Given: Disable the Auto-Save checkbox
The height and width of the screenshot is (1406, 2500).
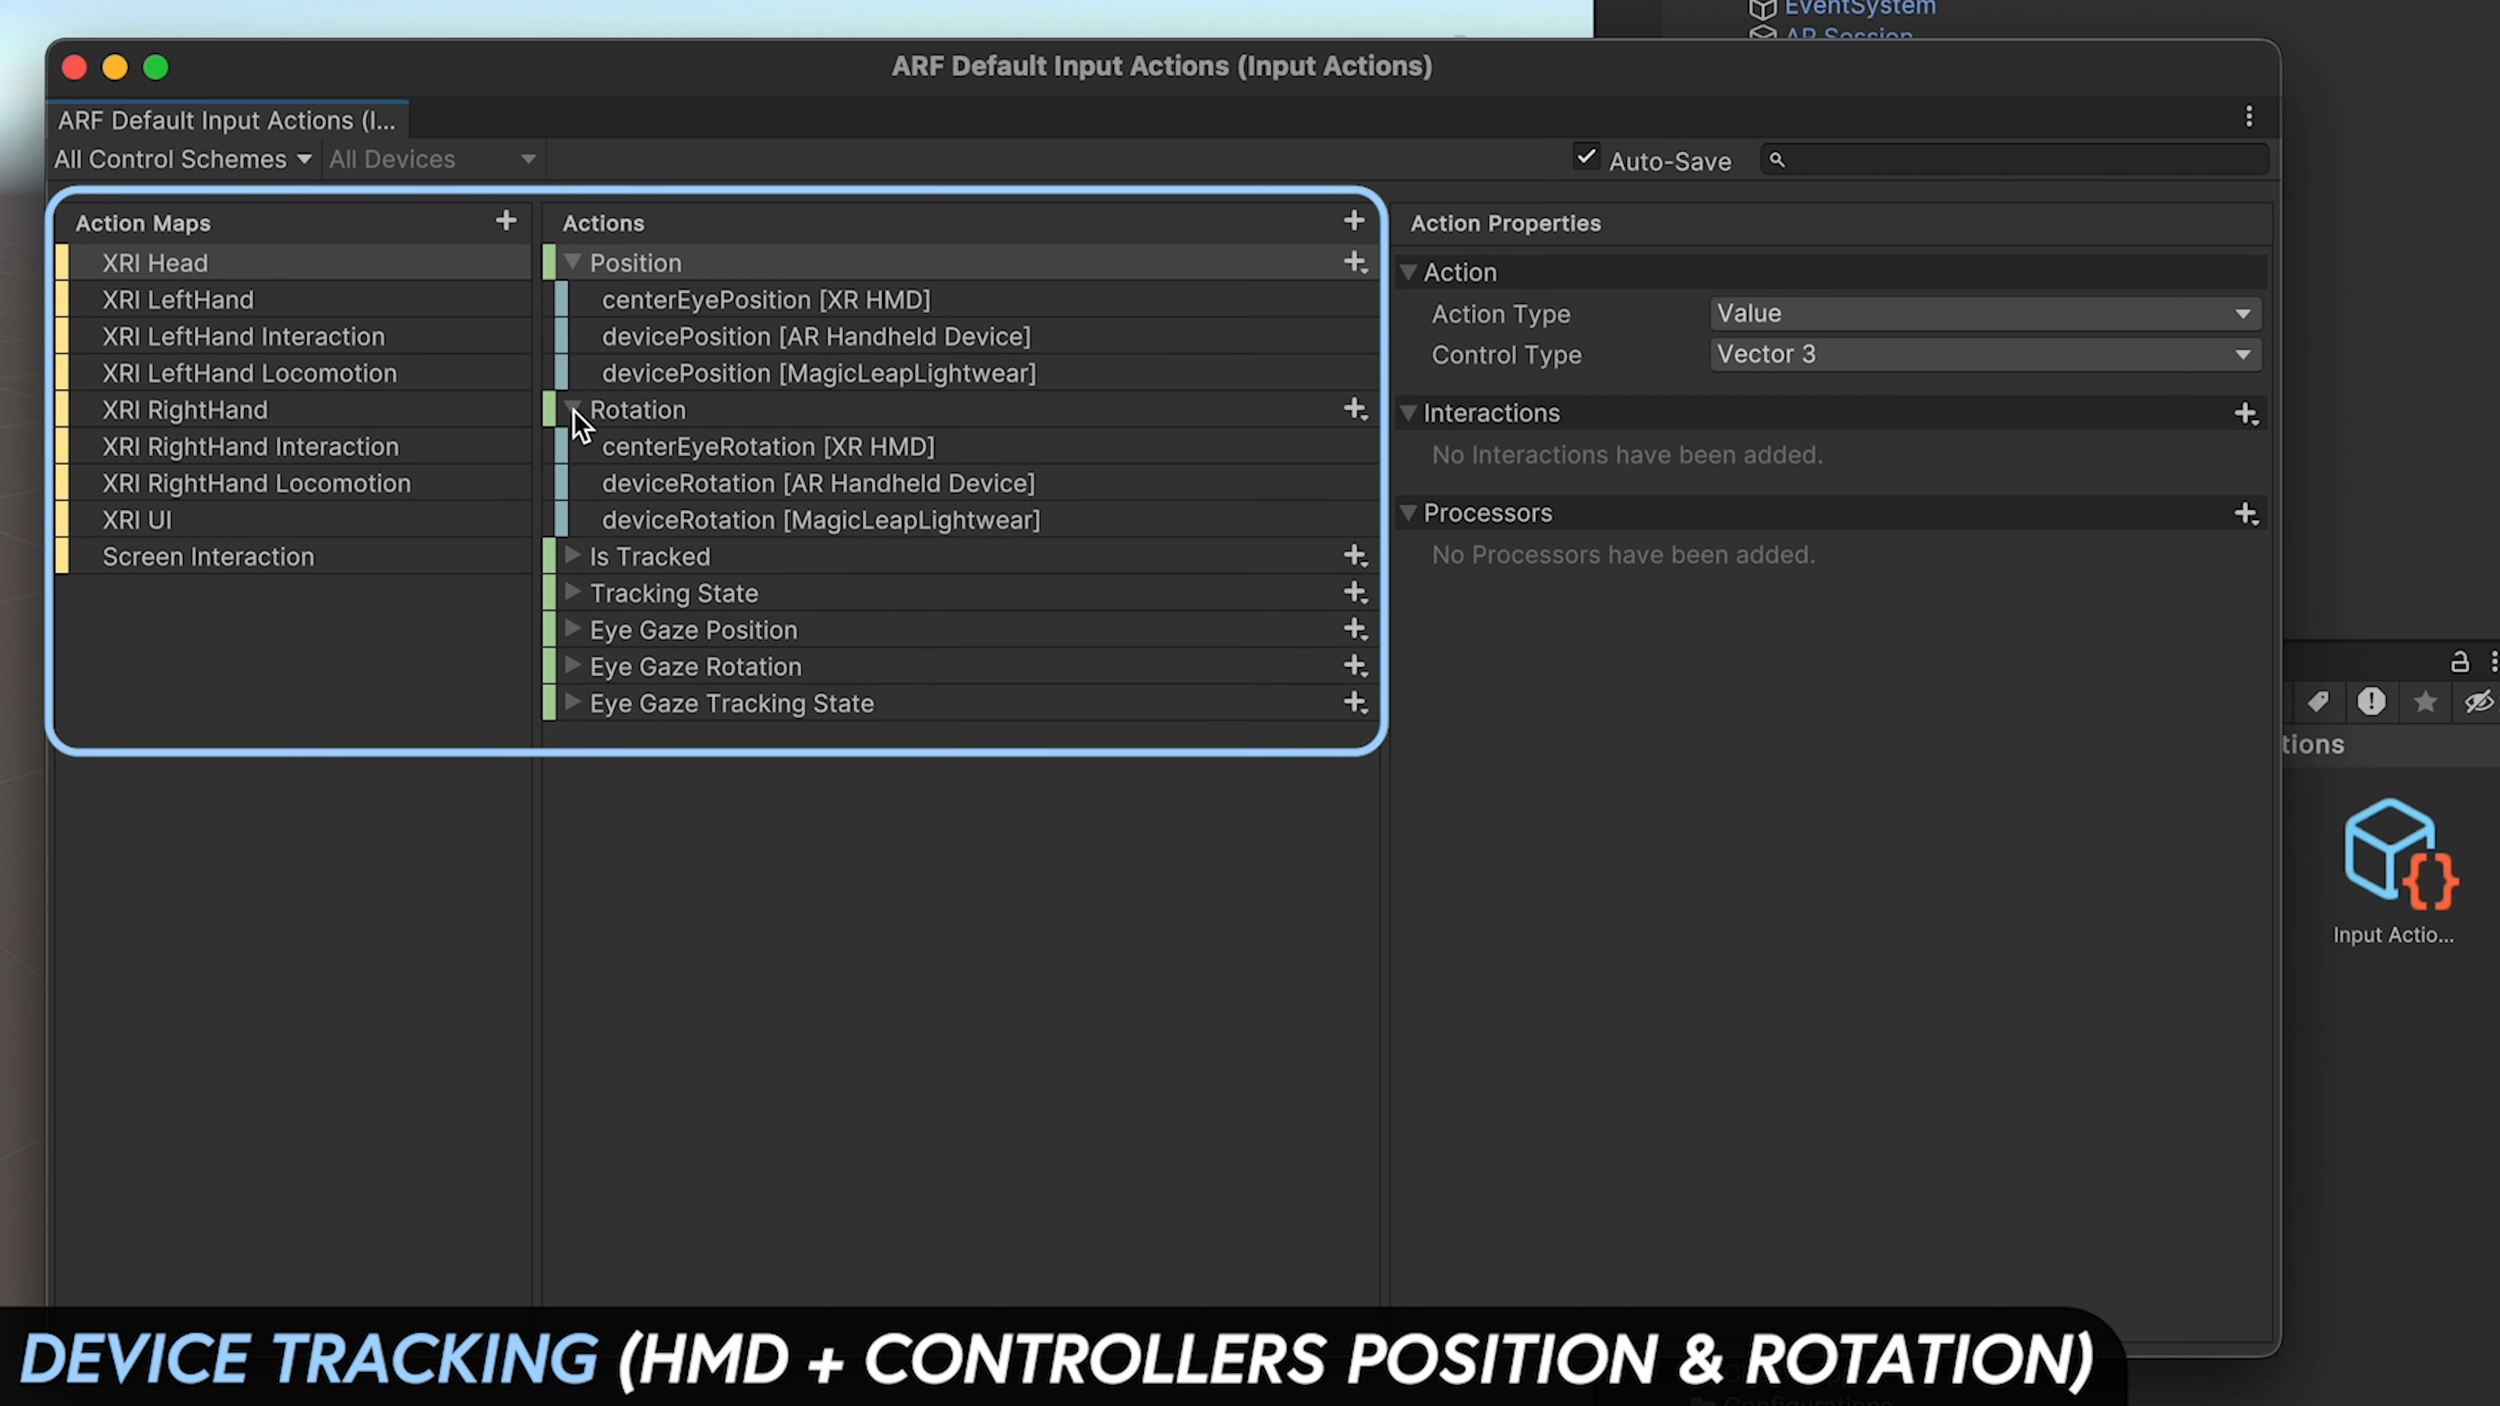Looking at the screenshot, I should click(x=1585, y=157).
